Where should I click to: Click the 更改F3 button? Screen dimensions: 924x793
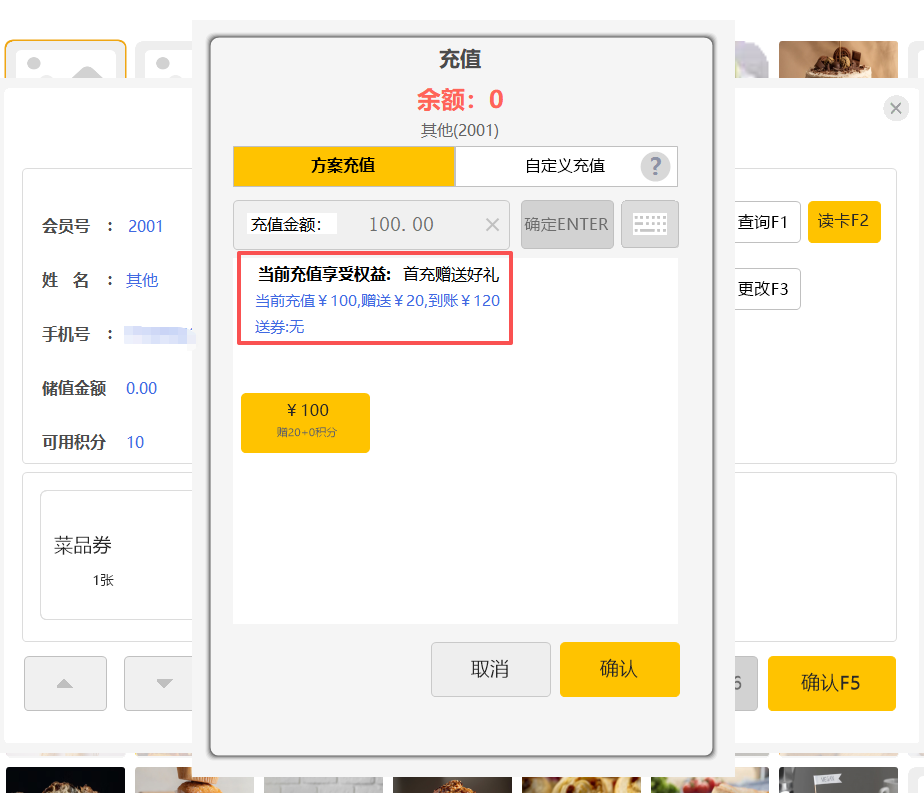[x=766, y=290]
